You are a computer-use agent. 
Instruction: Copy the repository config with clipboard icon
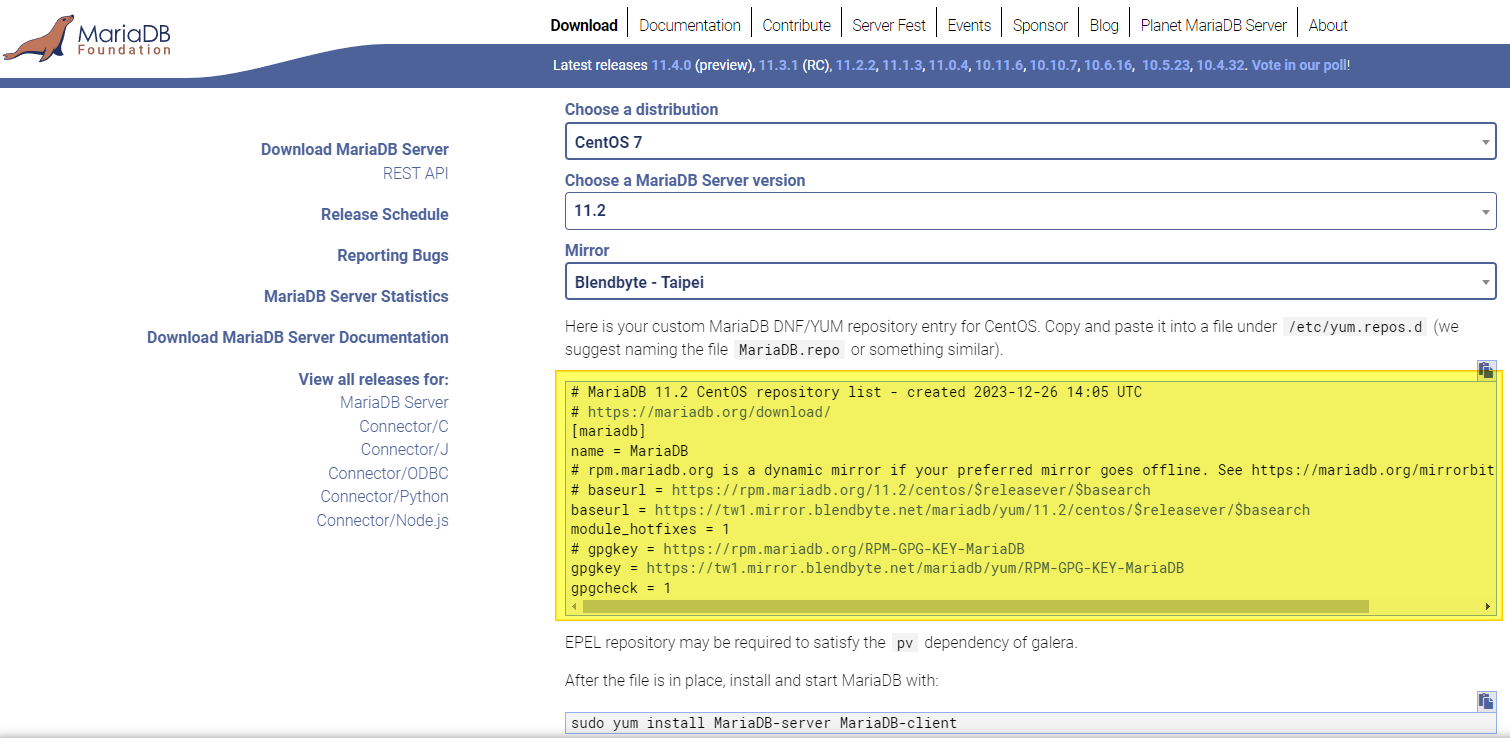pos(1486,370)
